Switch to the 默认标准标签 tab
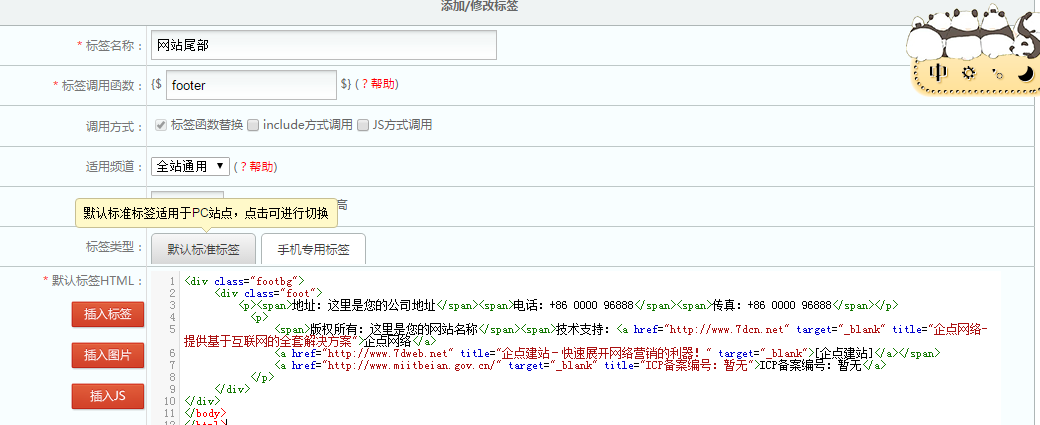 pos(203,249)
